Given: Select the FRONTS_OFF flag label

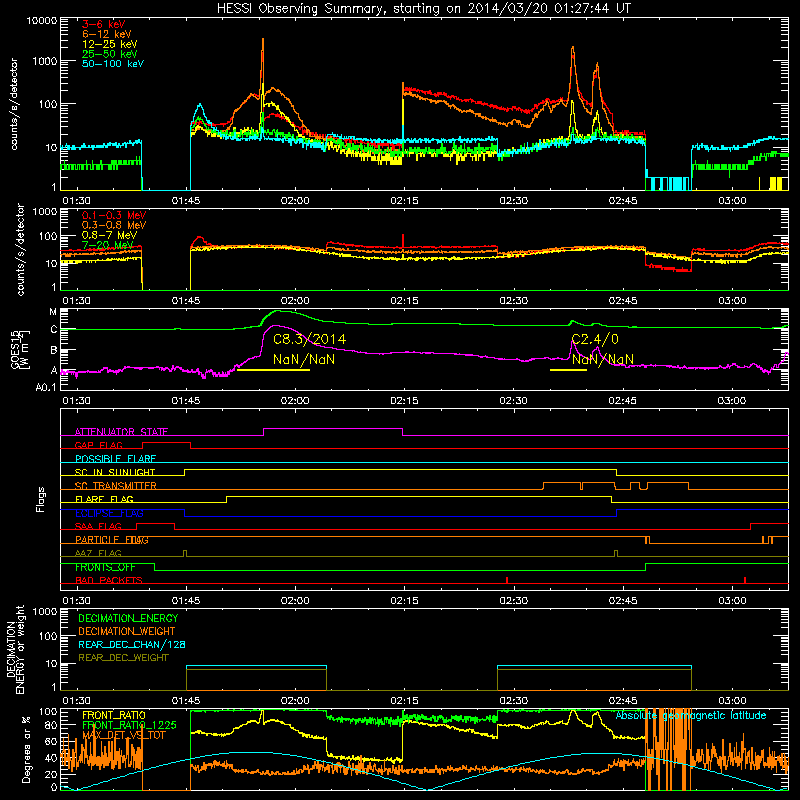Looking at the screenshot, I should tap(105, 567).
